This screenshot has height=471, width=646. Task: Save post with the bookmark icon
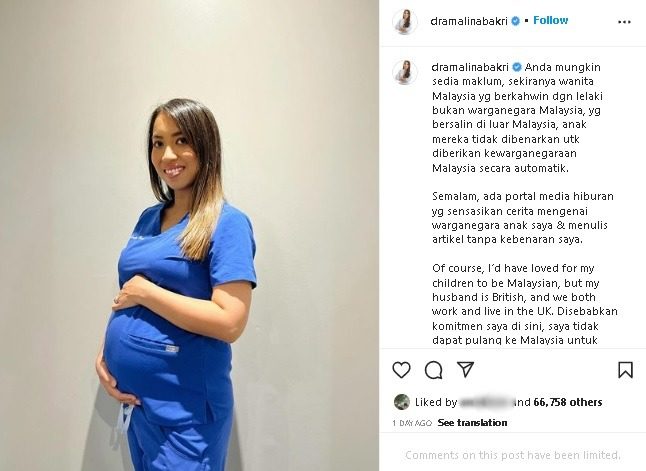[x=625, y=370]
